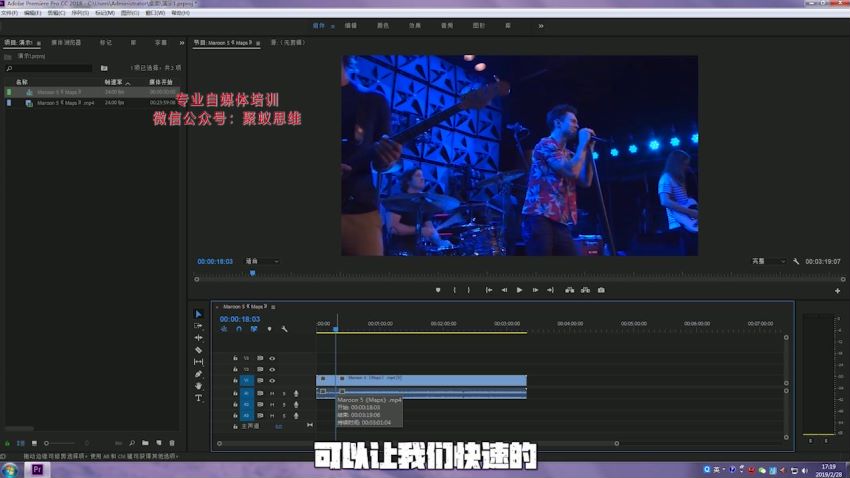Toggle nest sequence insert mode

pos(224,329)
